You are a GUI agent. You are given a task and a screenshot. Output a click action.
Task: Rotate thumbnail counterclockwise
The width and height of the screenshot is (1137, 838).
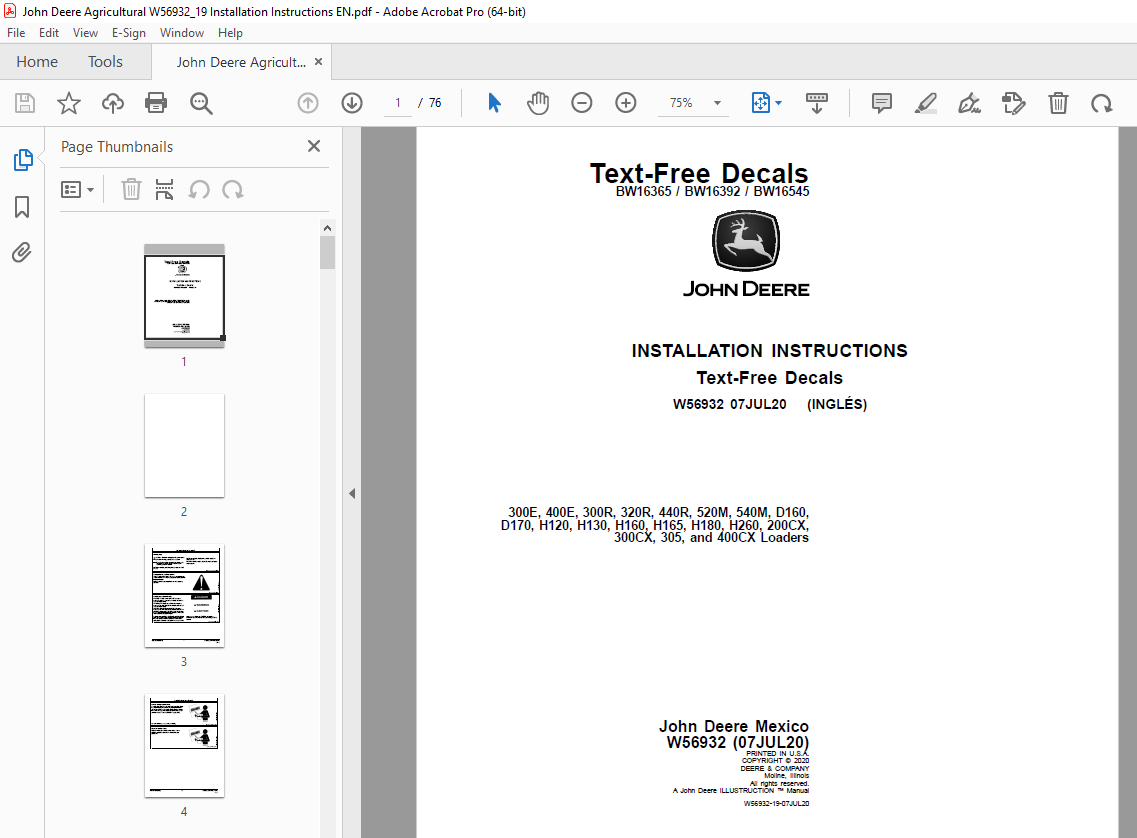pos(199,190)
